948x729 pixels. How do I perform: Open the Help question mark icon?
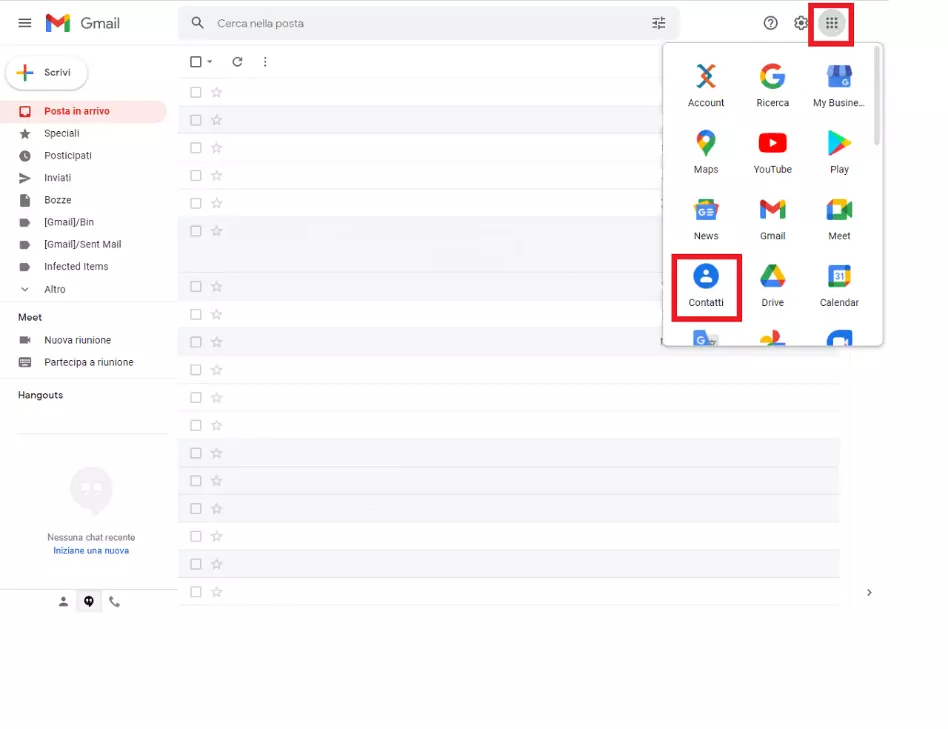point(770,23)
